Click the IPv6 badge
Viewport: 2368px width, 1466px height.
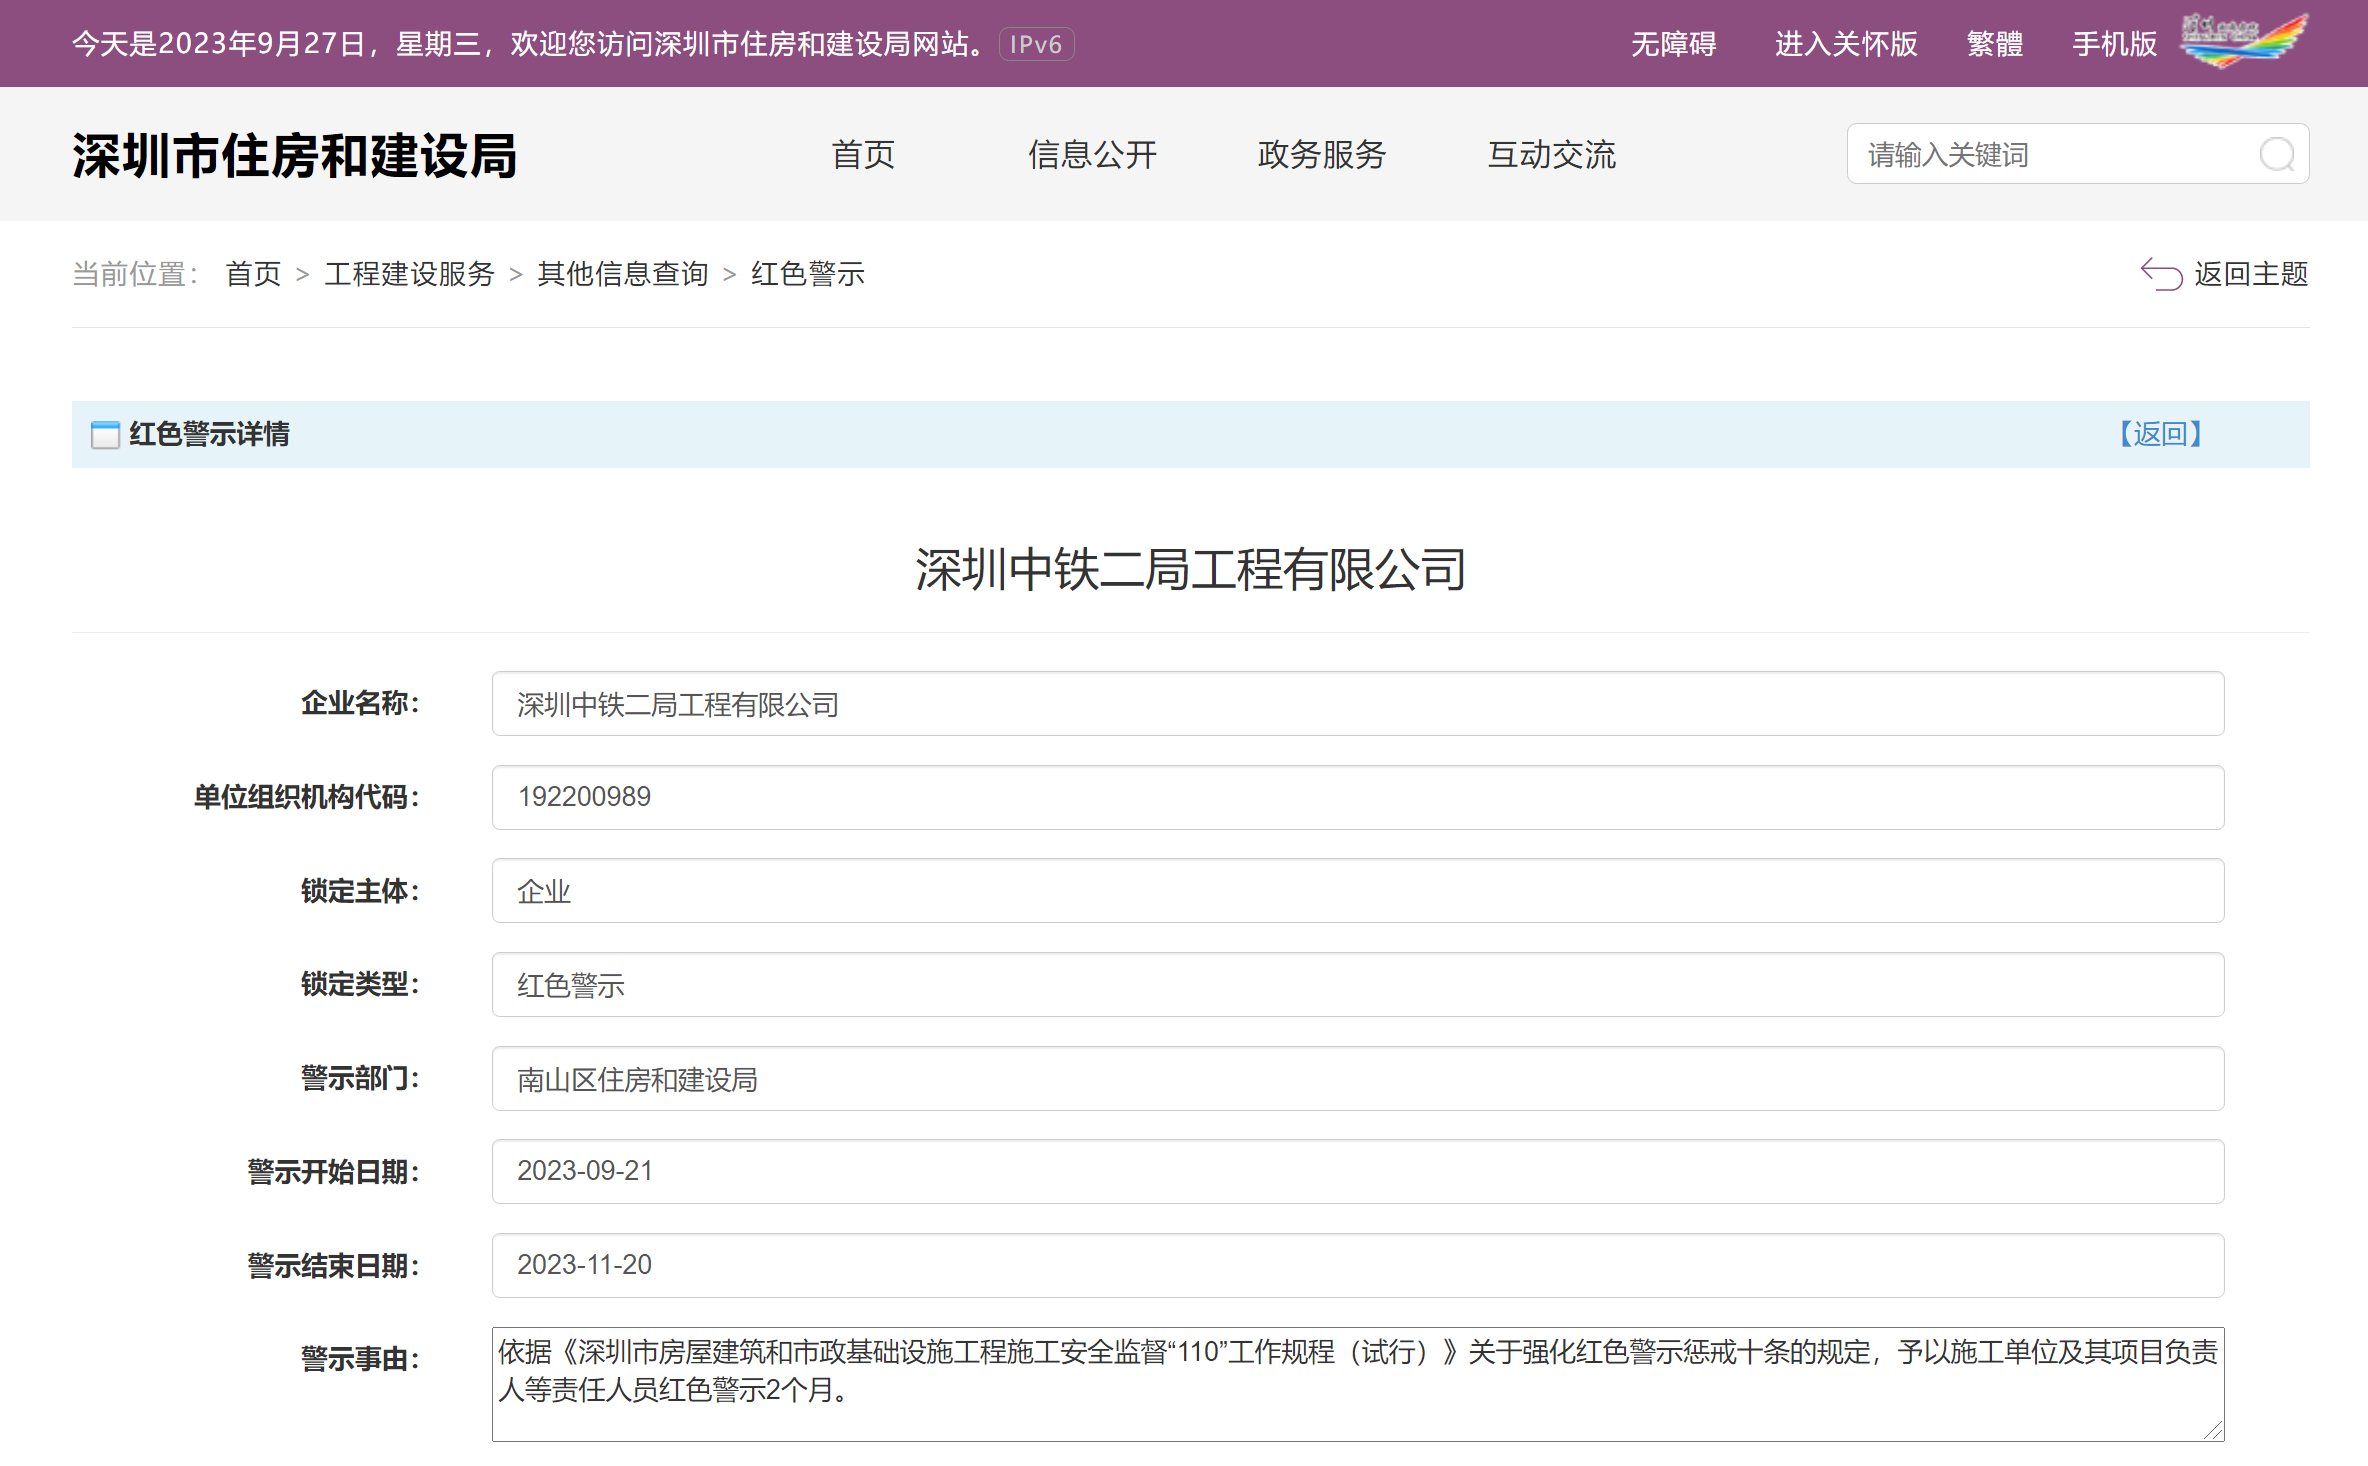click(1036, 45)
